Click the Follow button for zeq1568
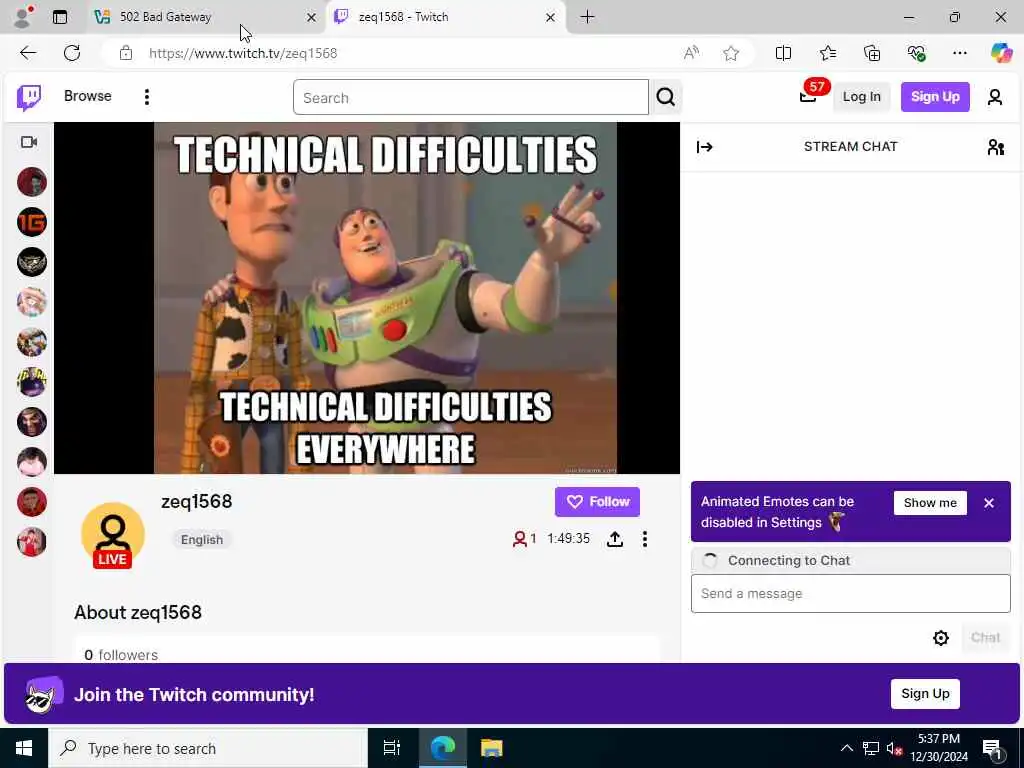Image resolution: width=1024 pixels, height=768 pixels. [x=597, y=502]
